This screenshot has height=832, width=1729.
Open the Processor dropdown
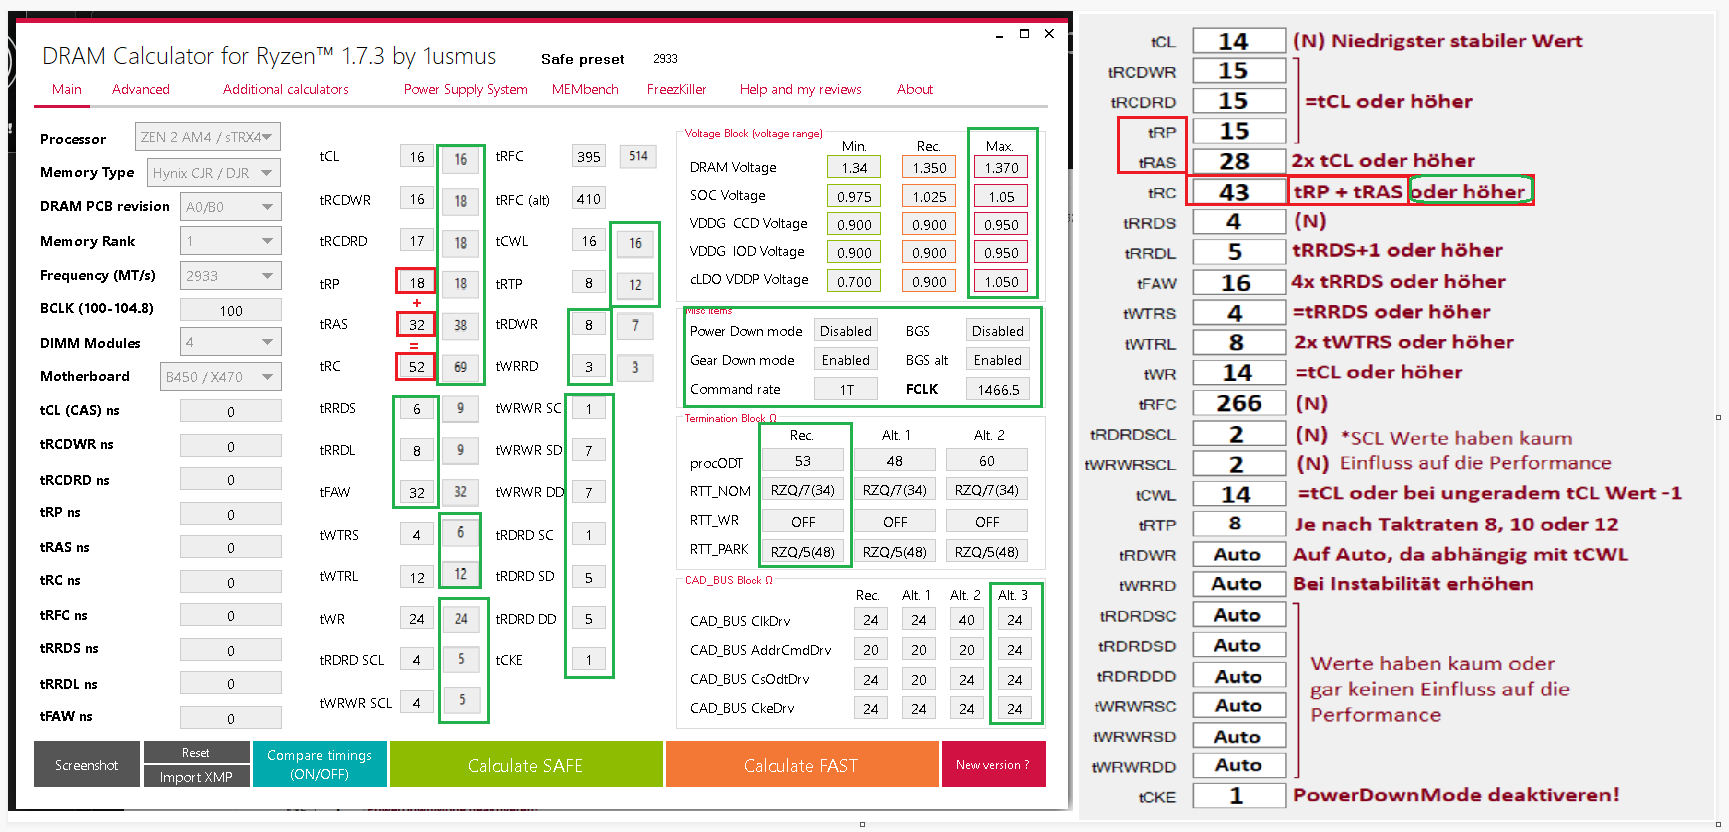[x=208, y=137]
